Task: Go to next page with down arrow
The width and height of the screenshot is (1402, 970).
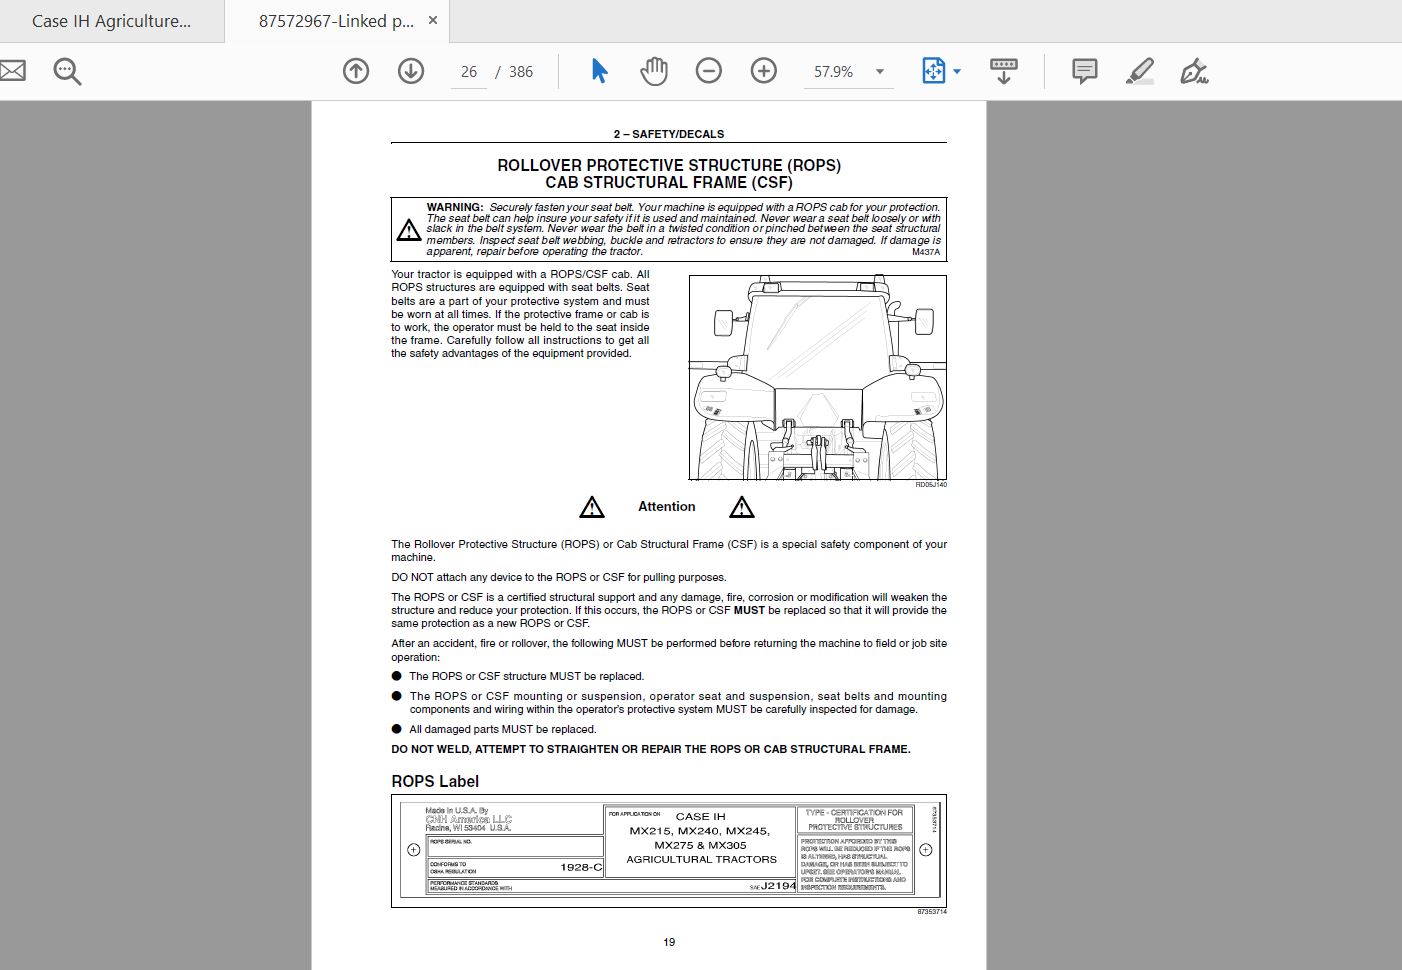Action: (411, 71)
